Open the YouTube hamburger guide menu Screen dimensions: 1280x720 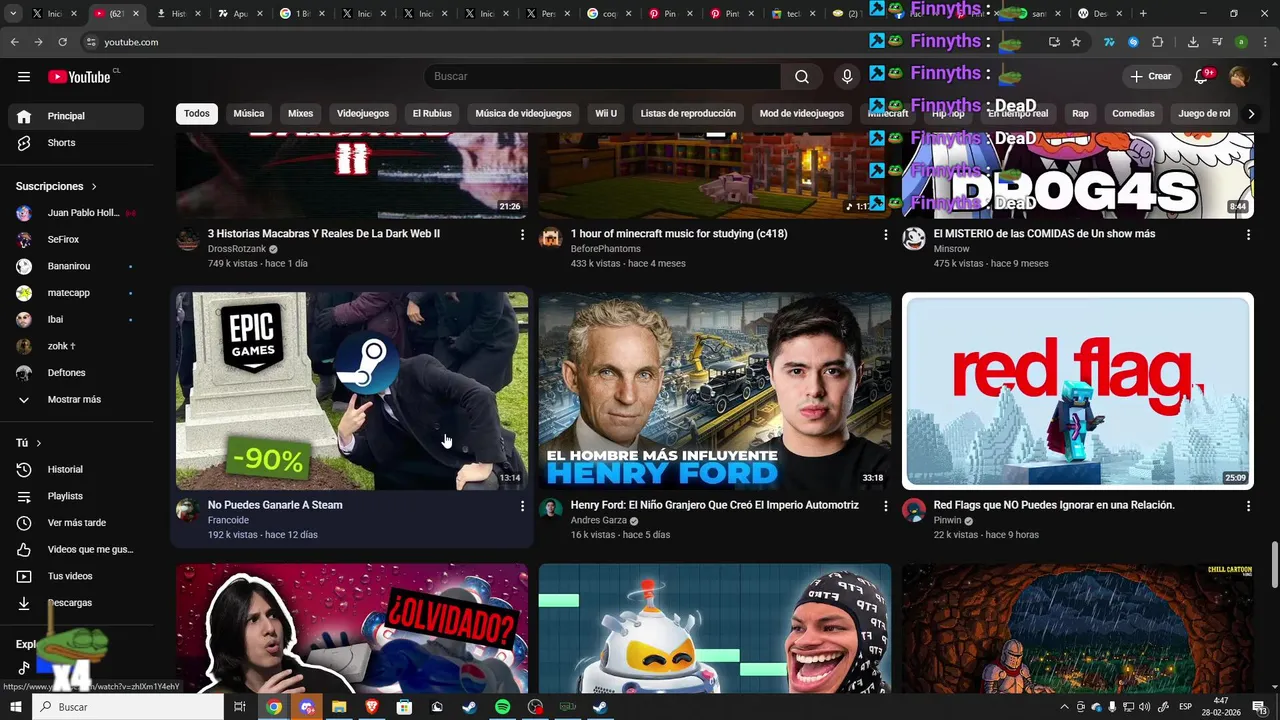point(24,77)
